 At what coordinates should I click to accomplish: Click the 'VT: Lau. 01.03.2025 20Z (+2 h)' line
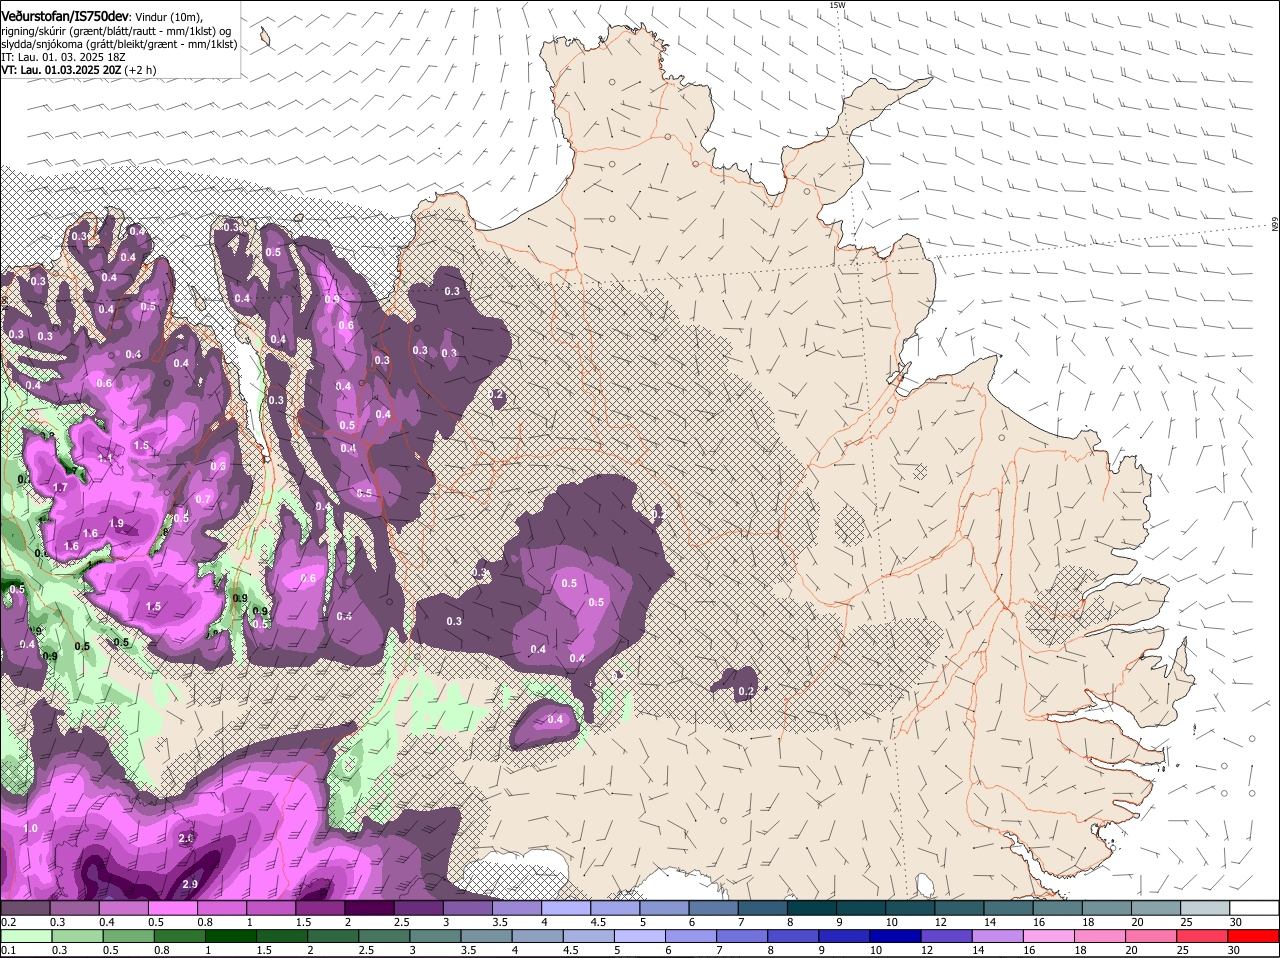click(x=79, y=70)
